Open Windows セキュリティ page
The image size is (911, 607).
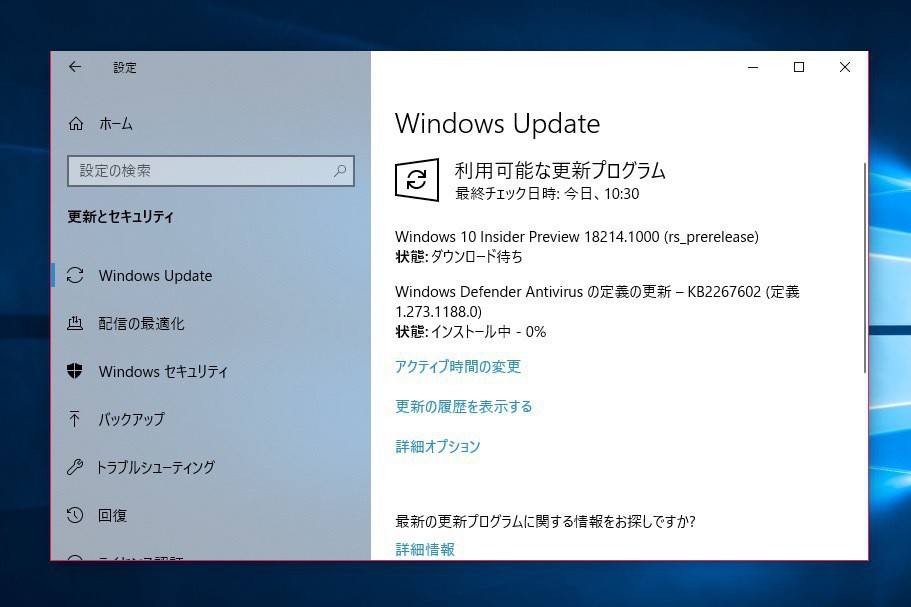(x=163, y=371)
